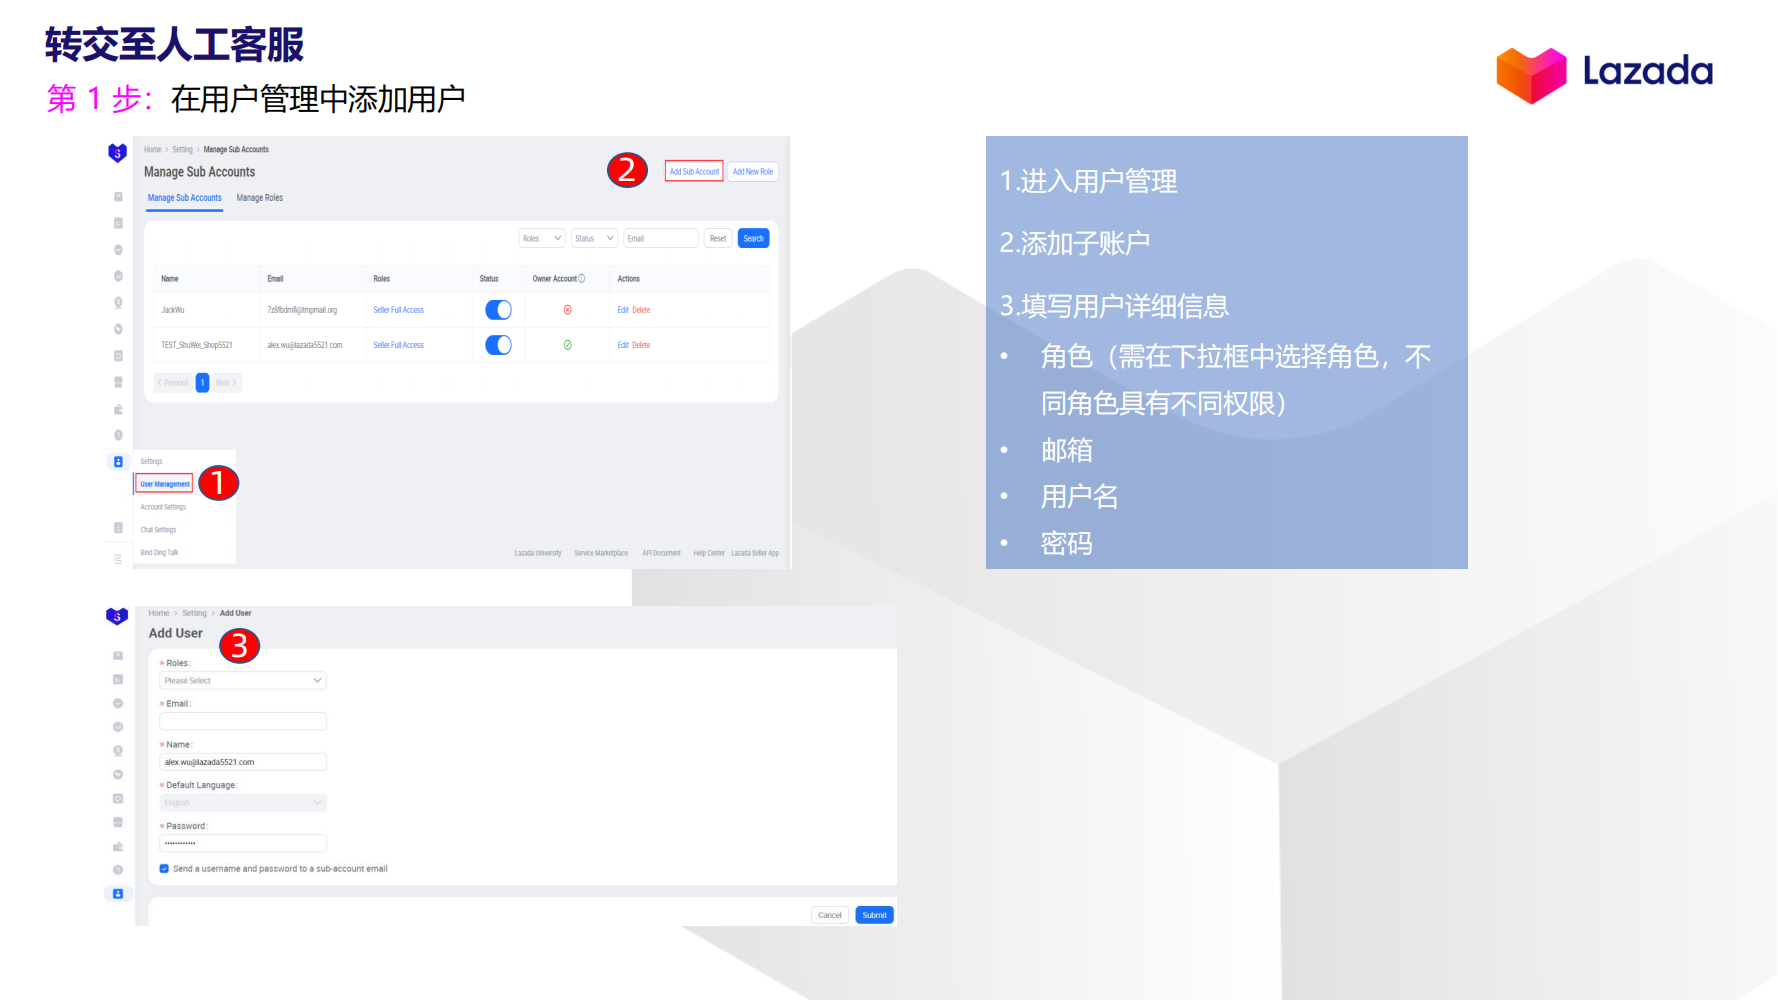The width and height of the screenshot is (1778, 1000).
Task: Click Home breadcrumb in Manage Sub Accounts screenshot
Action: tap(152, 150)
